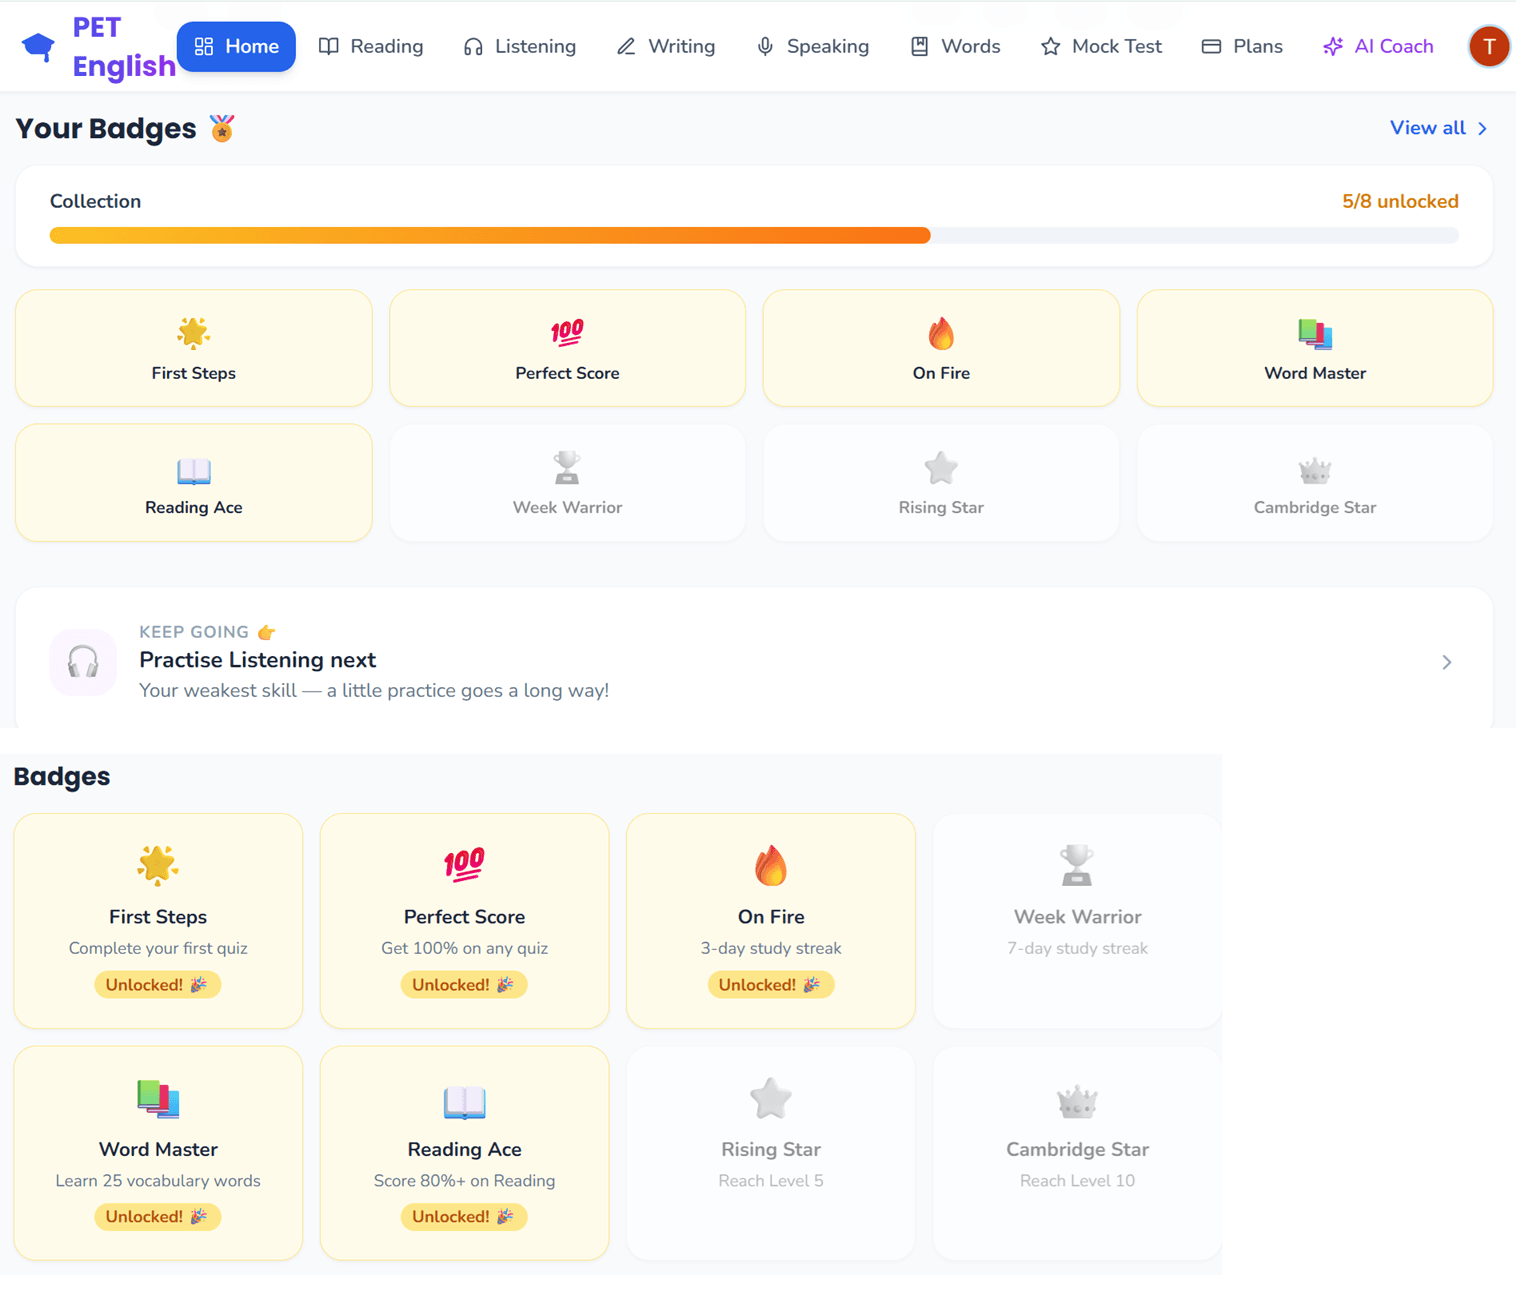
Task: Click the pointing hand icon after Keep Going
Action: click(x=266, y=632)
